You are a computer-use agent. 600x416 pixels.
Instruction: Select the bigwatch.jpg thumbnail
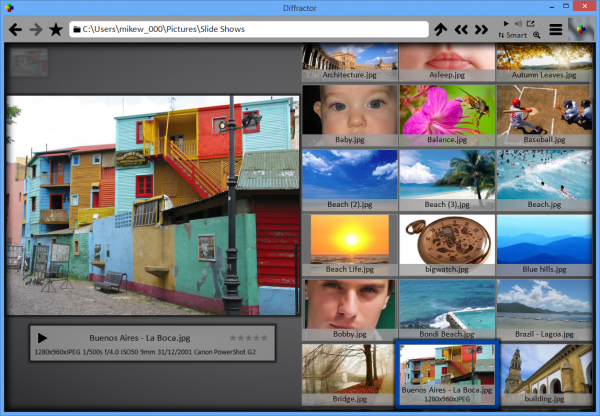(447, 245)
